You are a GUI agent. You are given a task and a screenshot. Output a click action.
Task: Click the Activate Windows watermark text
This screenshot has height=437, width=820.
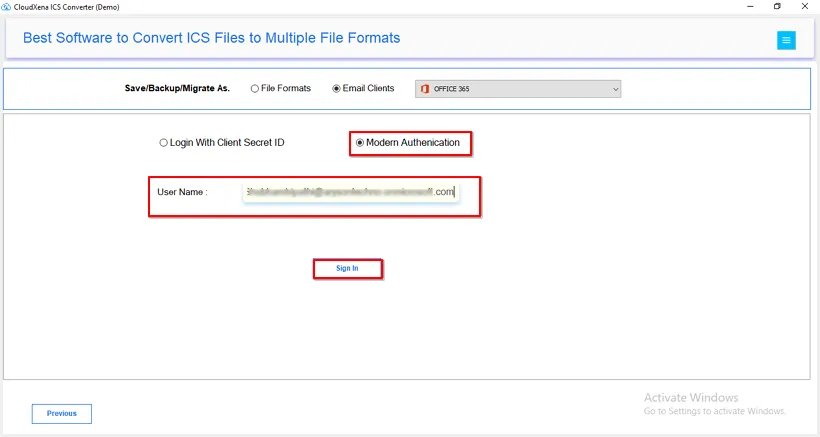pyautogui.click(x=691, y=397)
